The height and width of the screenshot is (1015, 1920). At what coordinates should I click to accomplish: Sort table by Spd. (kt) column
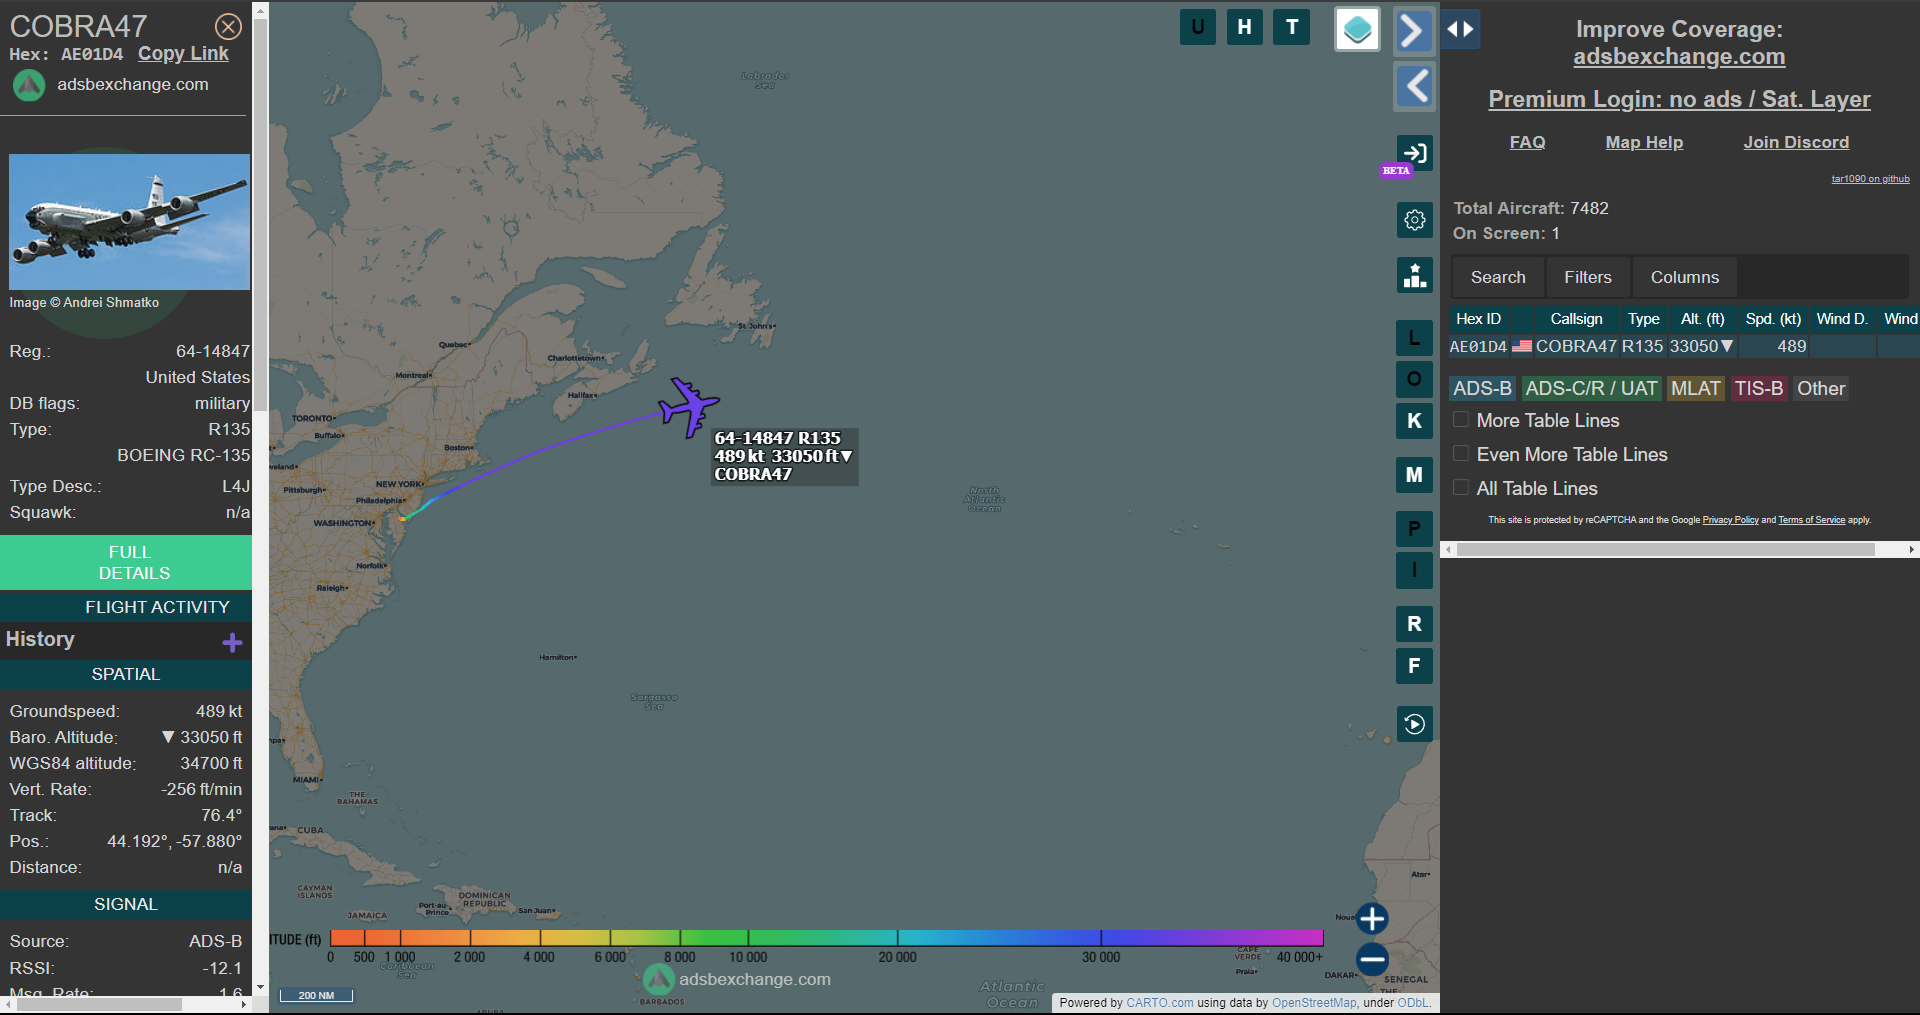[1773, 319]
